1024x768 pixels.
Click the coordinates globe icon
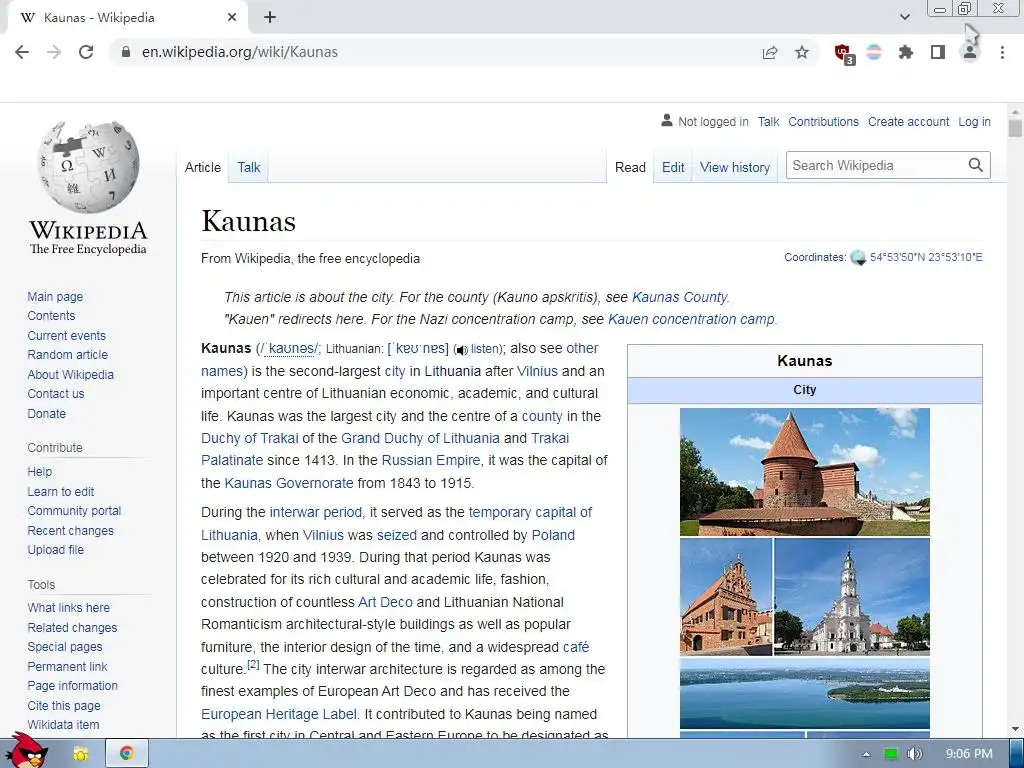(x=858, y=257)
